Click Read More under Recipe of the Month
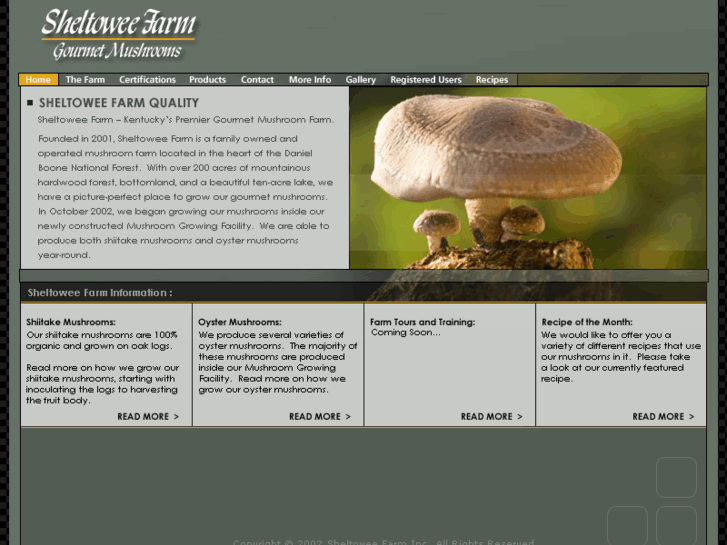Viewport: 727px width, 545px height. (663, 417)
